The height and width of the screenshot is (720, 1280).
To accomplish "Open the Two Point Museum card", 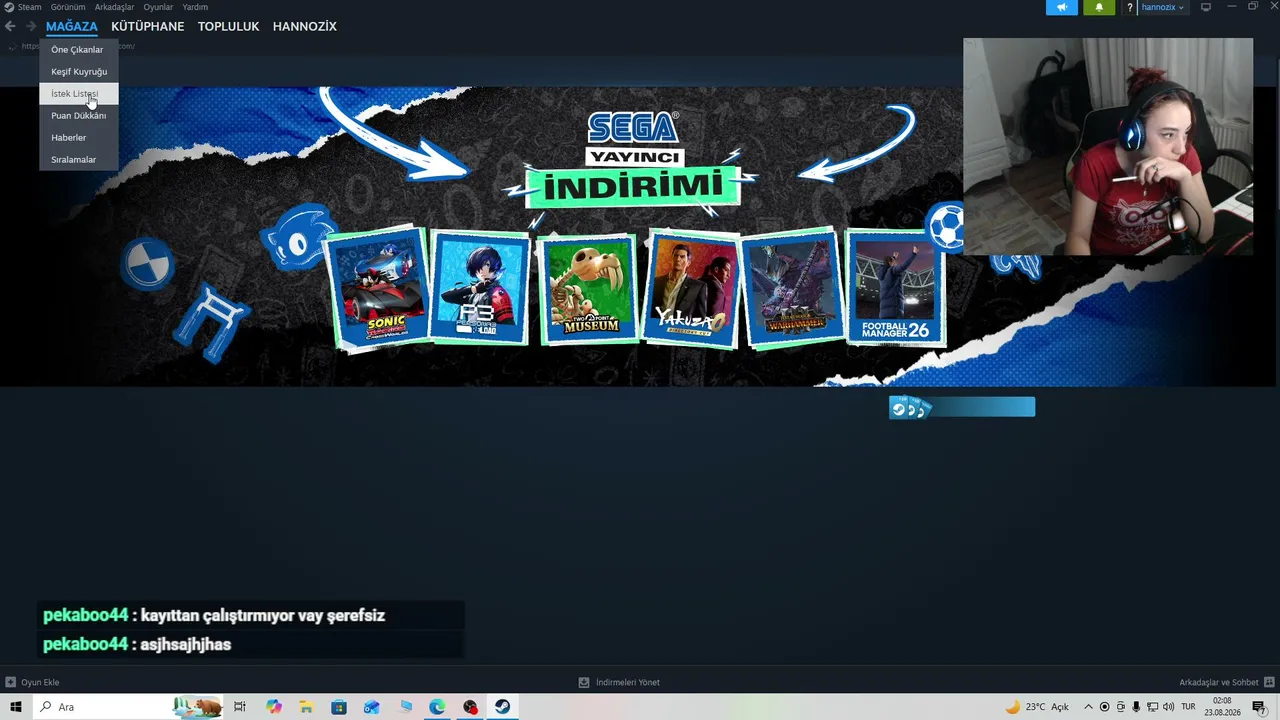I will pyautogui.click(x=589, y=288).
